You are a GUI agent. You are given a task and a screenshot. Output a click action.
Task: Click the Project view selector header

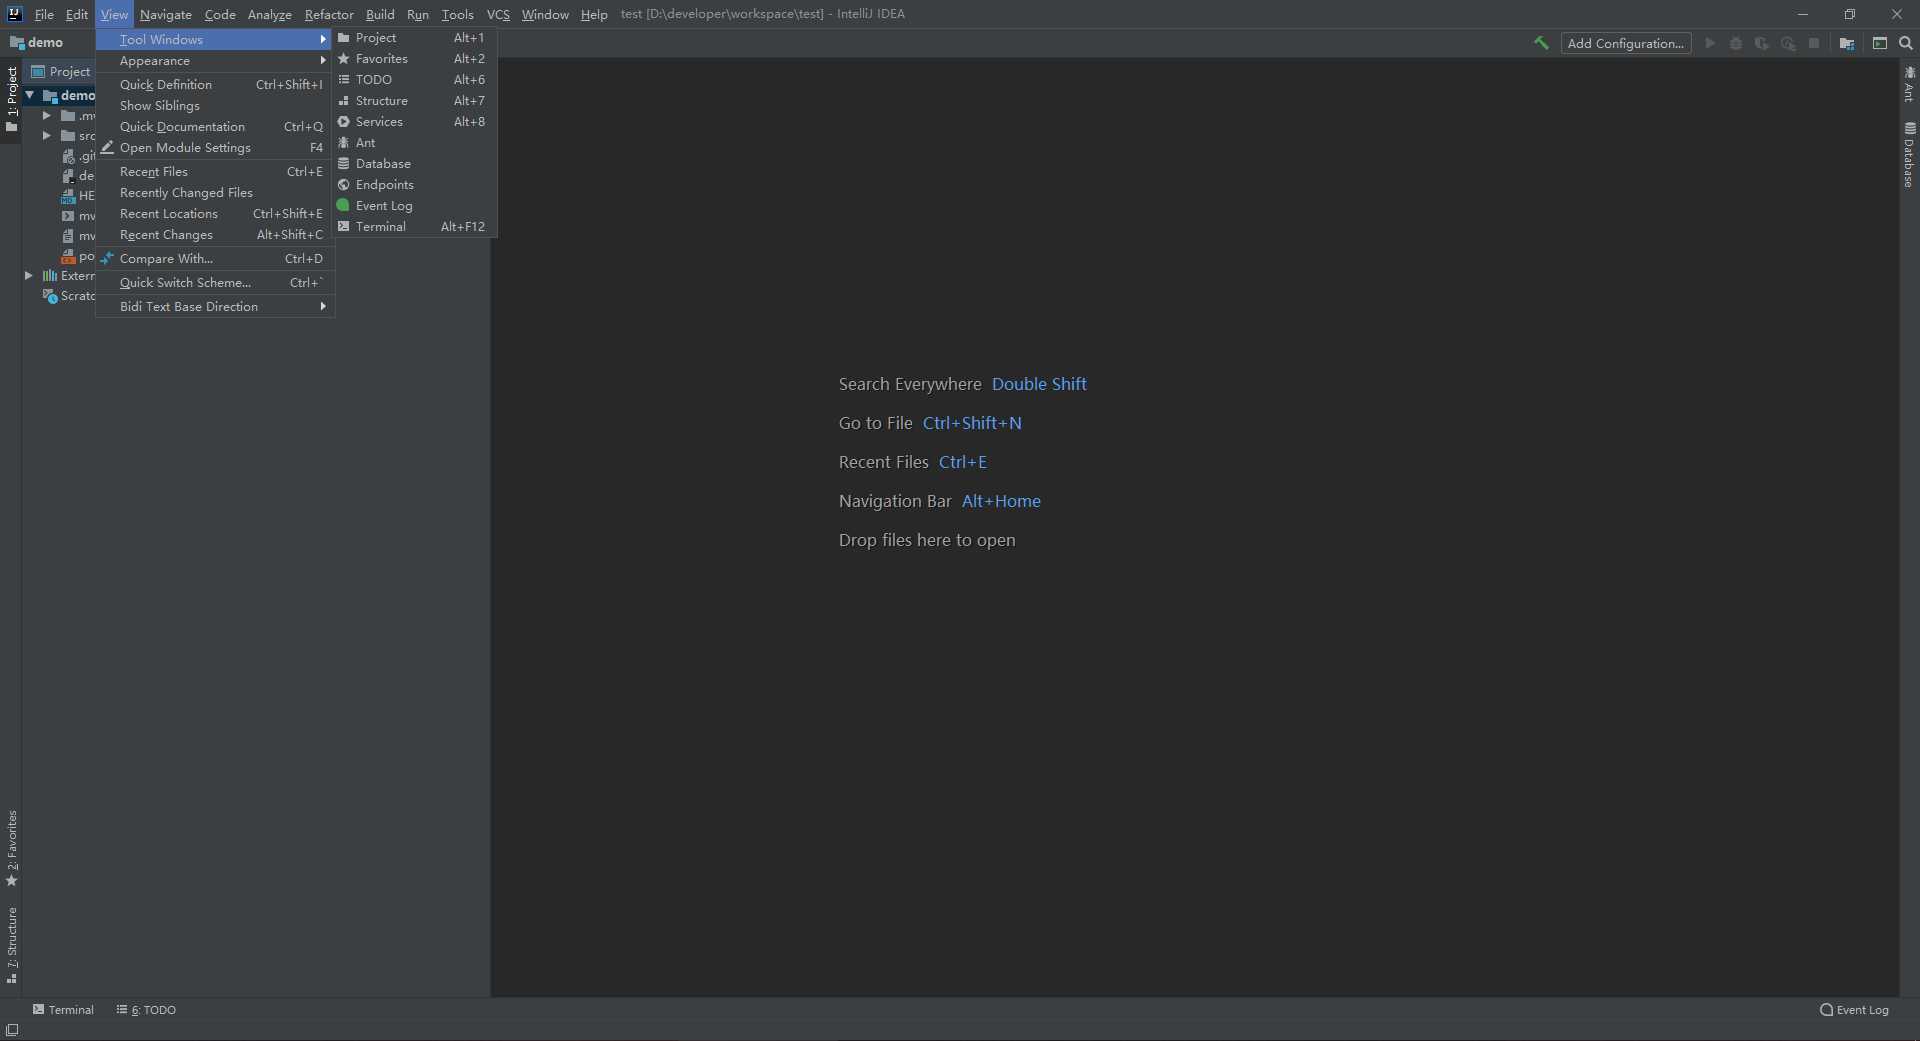61,71
